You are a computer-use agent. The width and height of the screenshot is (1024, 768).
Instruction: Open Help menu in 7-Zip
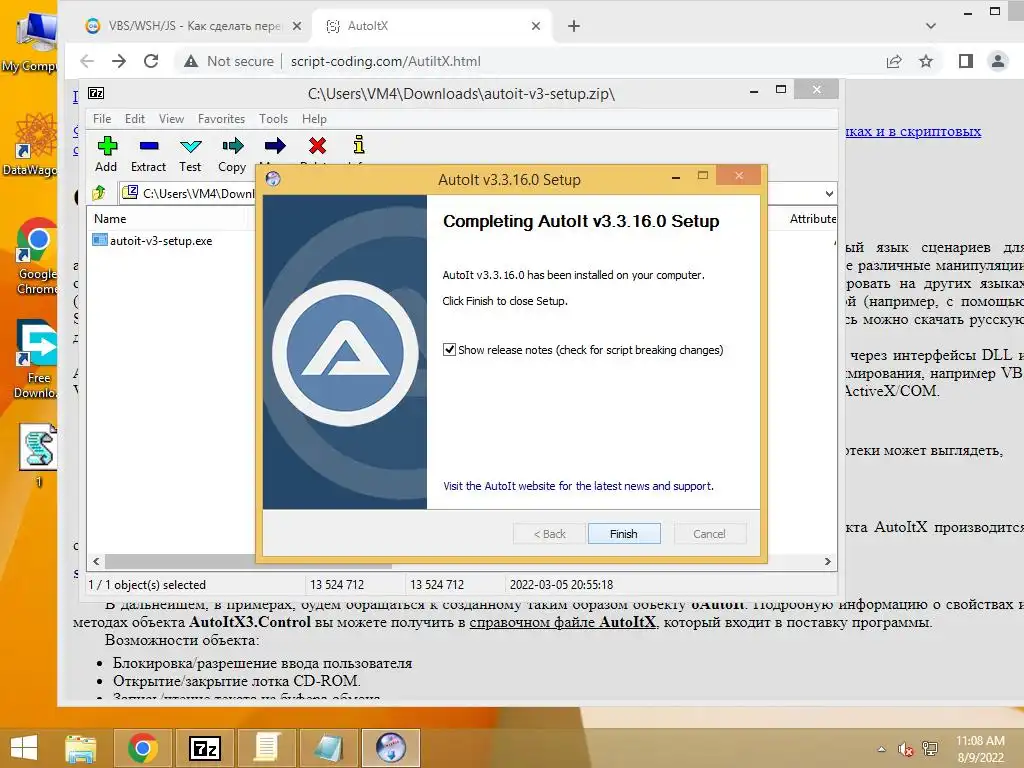tap(314, 119)
